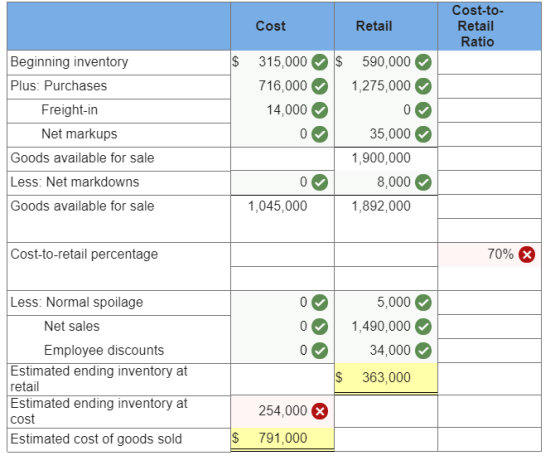Click green checkmark beside Beginning inventory retail 590,000

pos(423,62)
